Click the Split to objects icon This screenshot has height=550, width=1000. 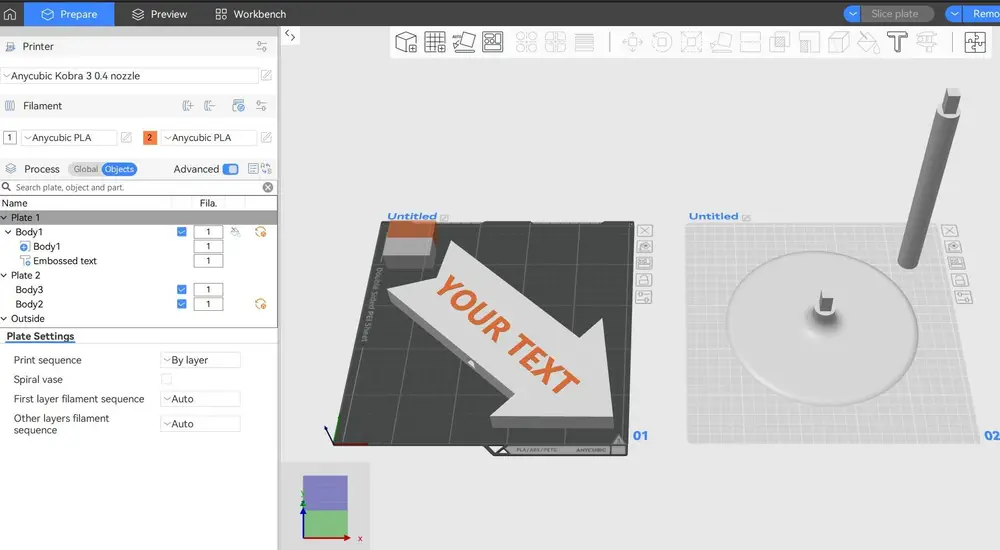pos(526,42)
